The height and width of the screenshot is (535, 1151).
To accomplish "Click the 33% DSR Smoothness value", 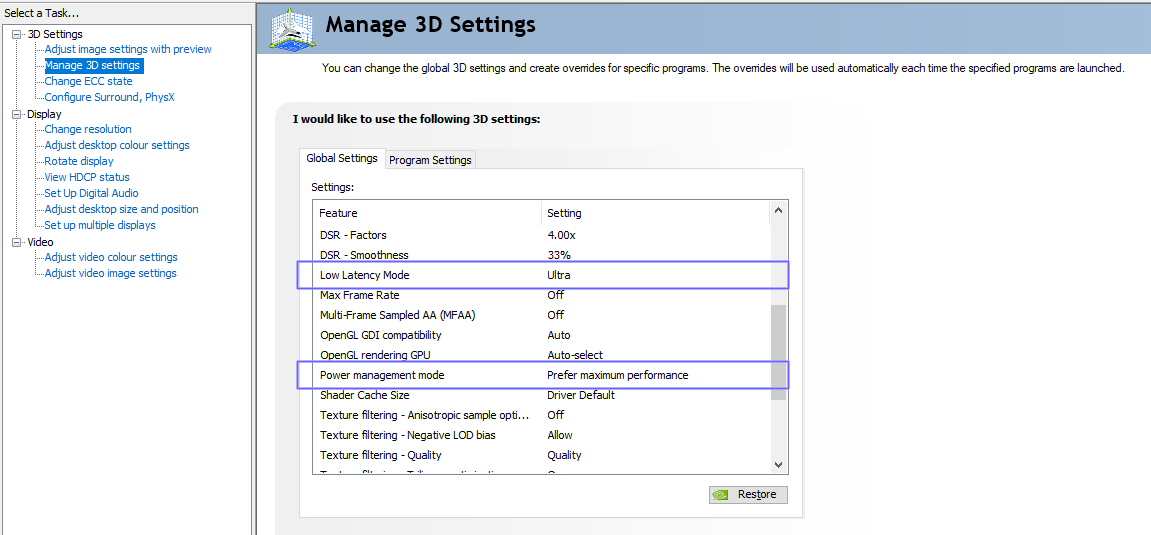I will pyautogui.click(x=559, y=255).
